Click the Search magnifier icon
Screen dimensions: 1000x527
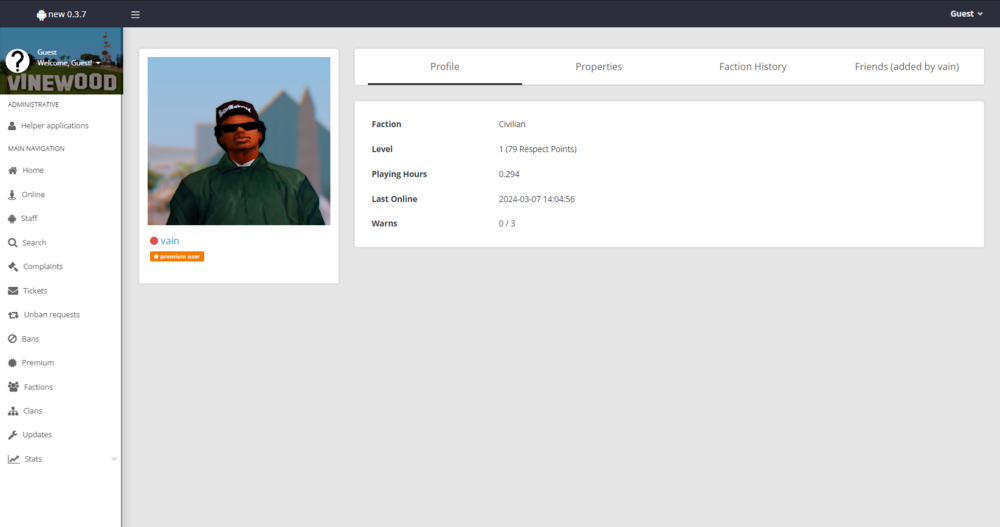coord(13,242)
